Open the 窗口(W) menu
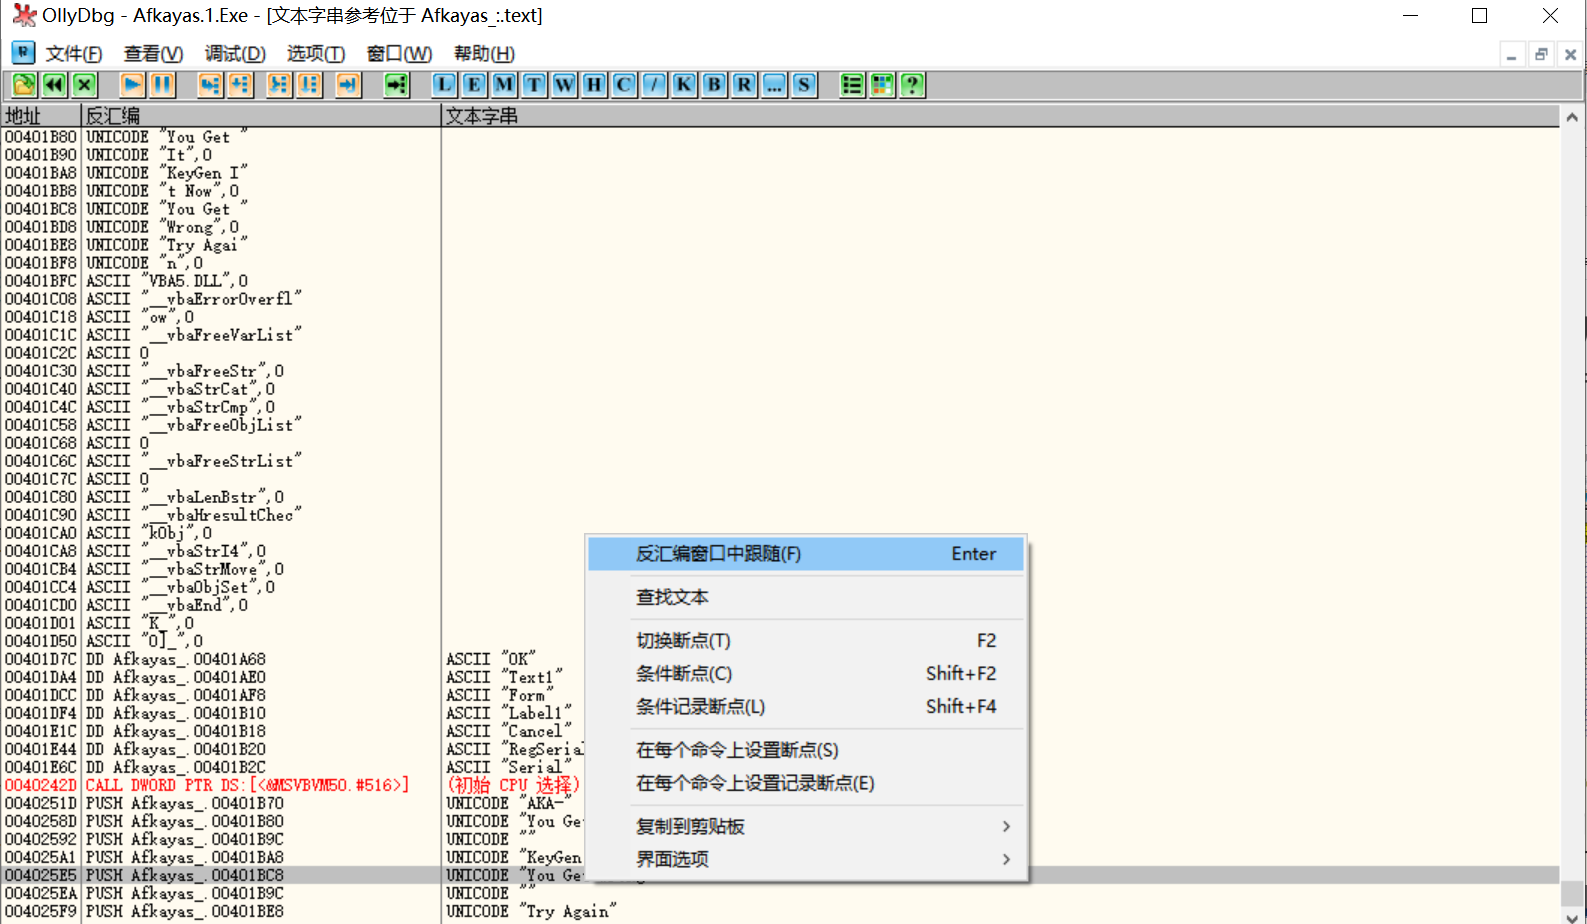 click(399, 54)
